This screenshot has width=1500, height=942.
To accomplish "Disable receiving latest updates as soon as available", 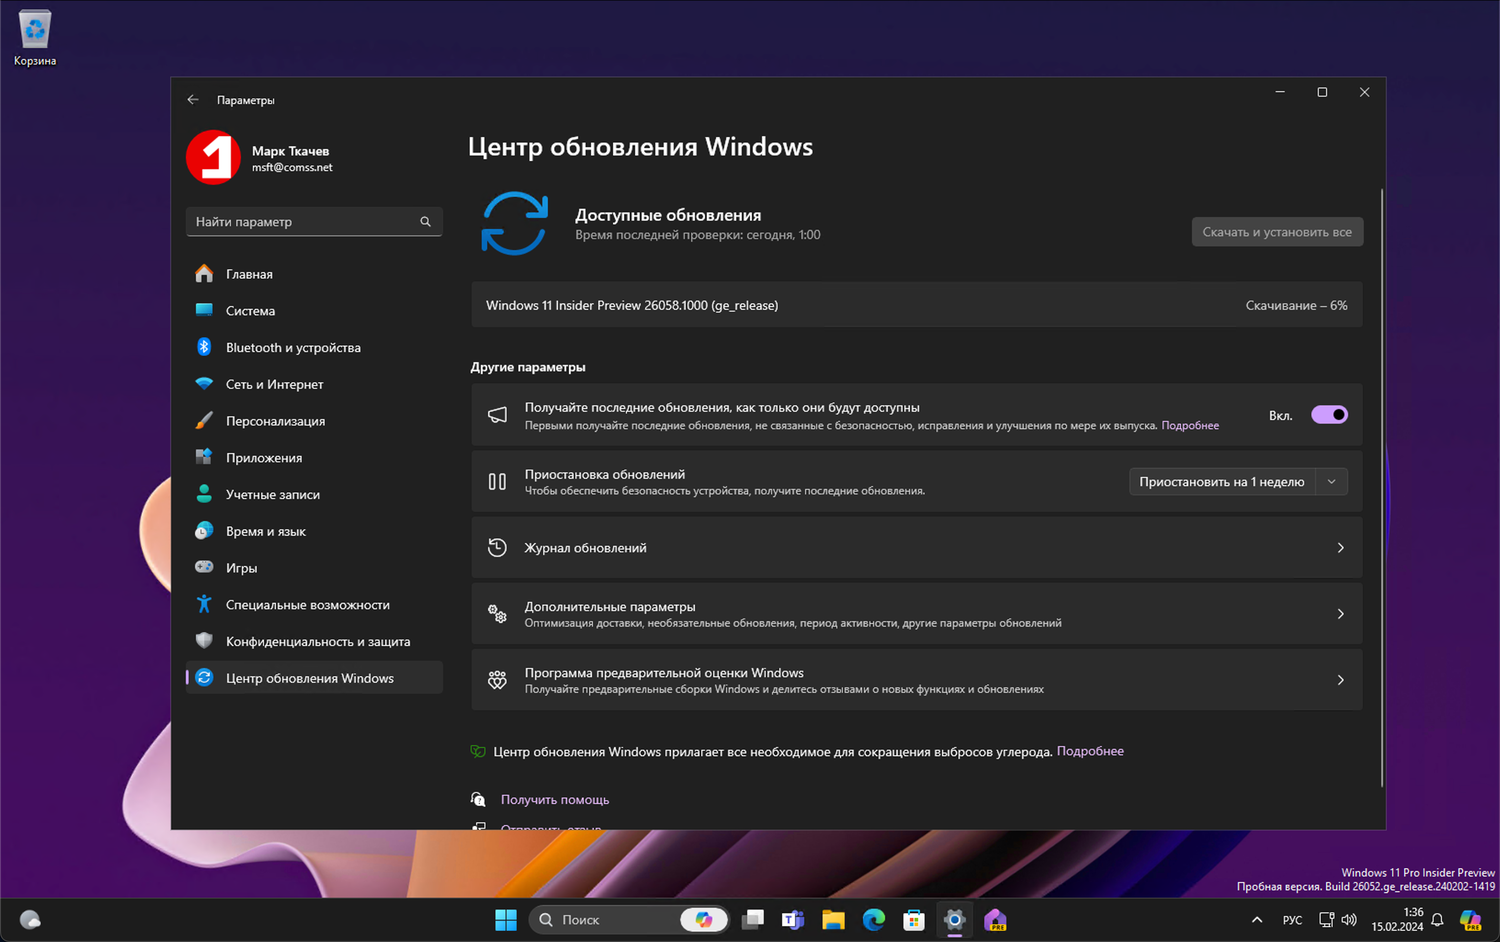I will click(1329, 414).
